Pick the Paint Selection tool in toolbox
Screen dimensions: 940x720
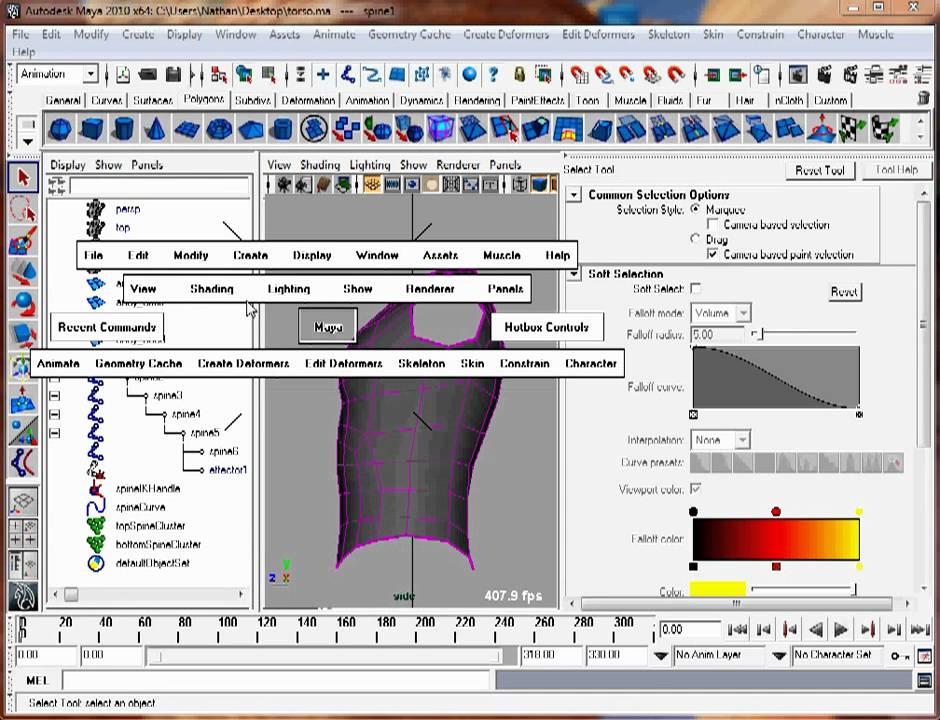(23, 241)
